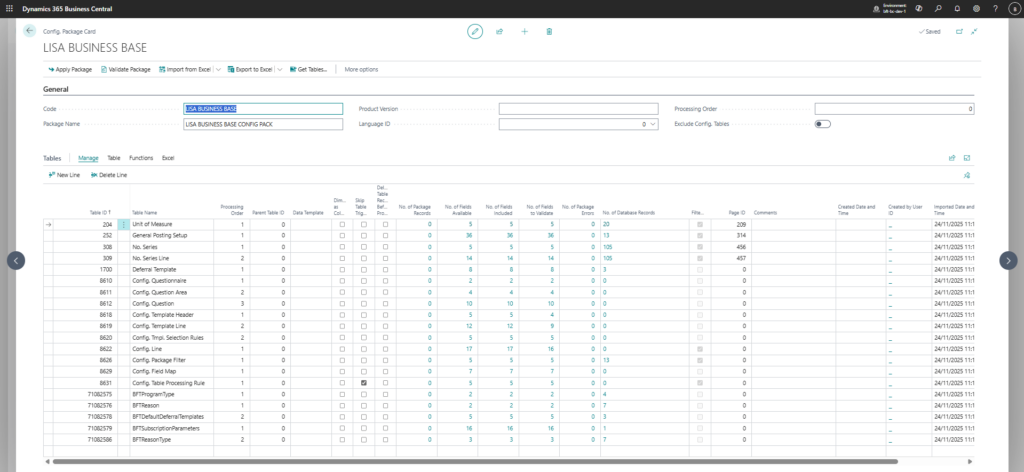Image resolution: width=1024 pixels, height=472 pixels.
Task: Check Skip Table Triggers for Unit of Measure
Action: tap(364, 225)
